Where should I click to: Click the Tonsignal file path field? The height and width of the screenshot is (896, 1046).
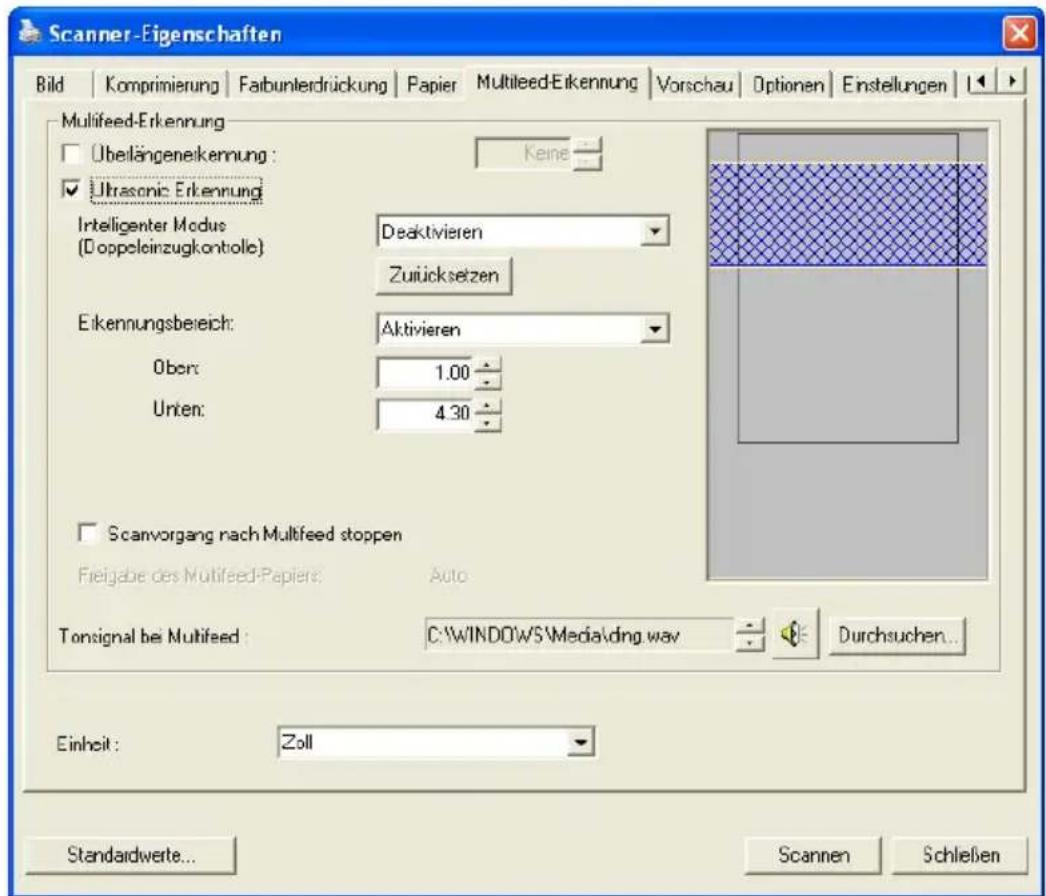coord(580,635)
